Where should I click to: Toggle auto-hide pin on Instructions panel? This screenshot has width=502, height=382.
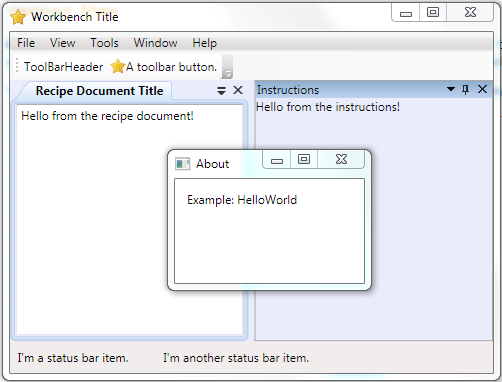coord(466,89)
